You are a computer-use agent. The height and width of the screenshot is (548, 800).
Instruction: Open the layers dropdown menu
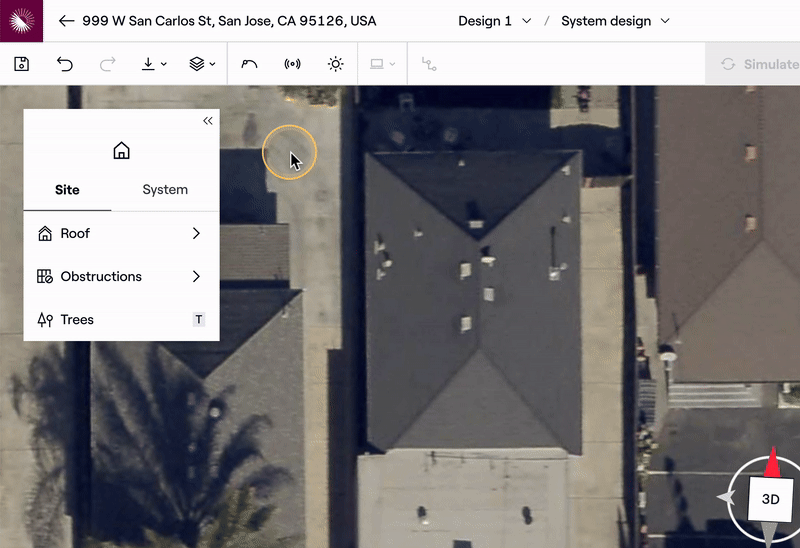point(202,64)
